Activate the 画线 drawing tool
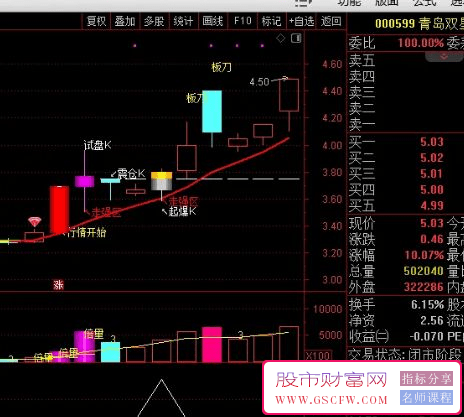 [213, 21]
